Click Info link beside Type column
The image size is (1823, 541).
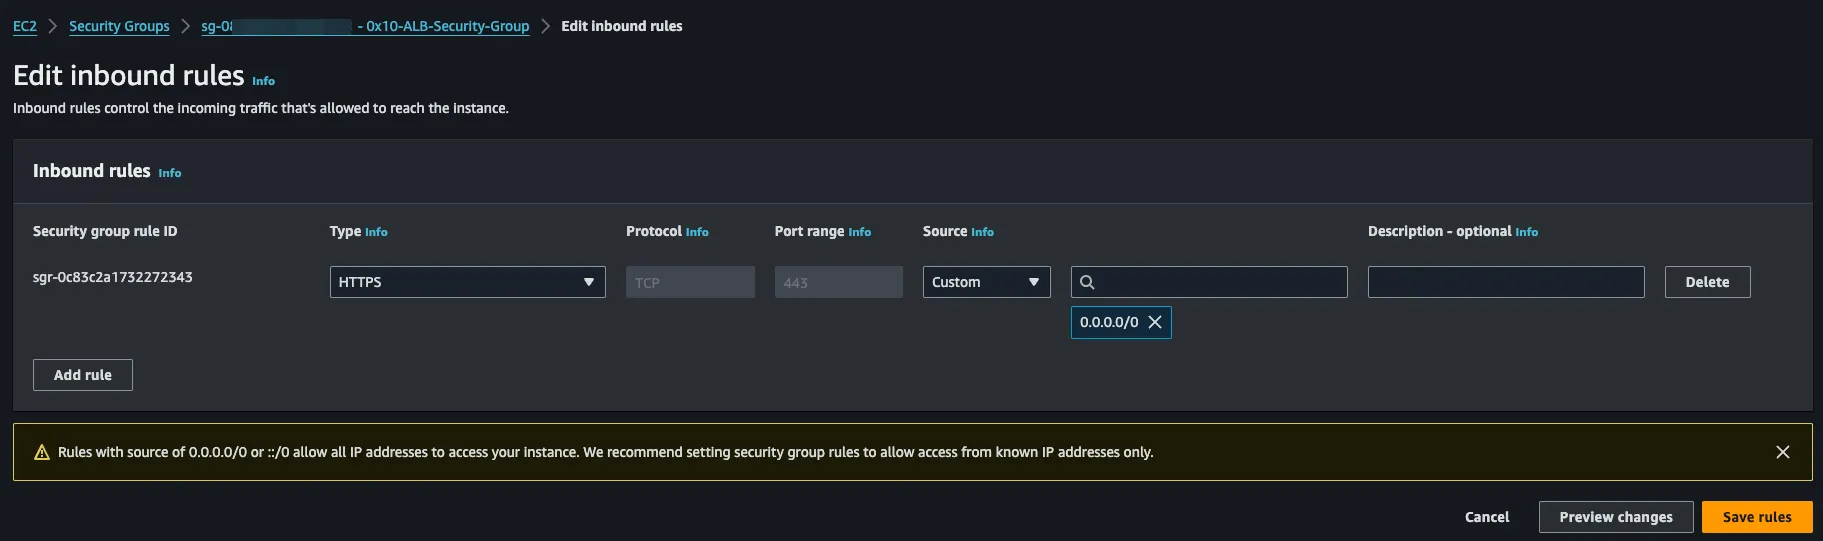click(x=376, y=232)
